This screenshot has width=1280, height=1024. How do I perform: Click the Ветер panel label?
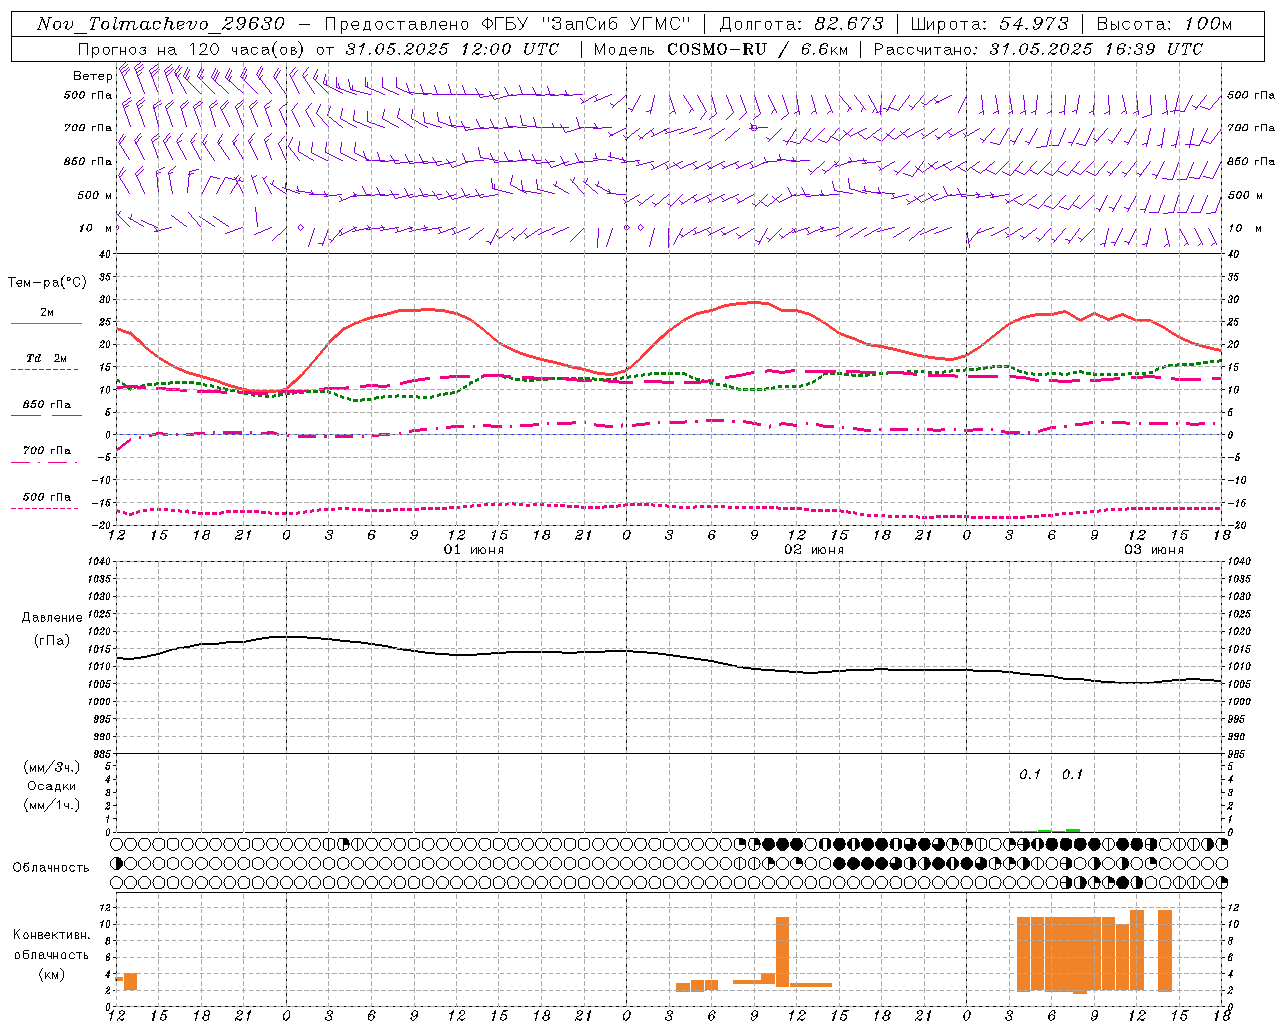pos(92,76)
